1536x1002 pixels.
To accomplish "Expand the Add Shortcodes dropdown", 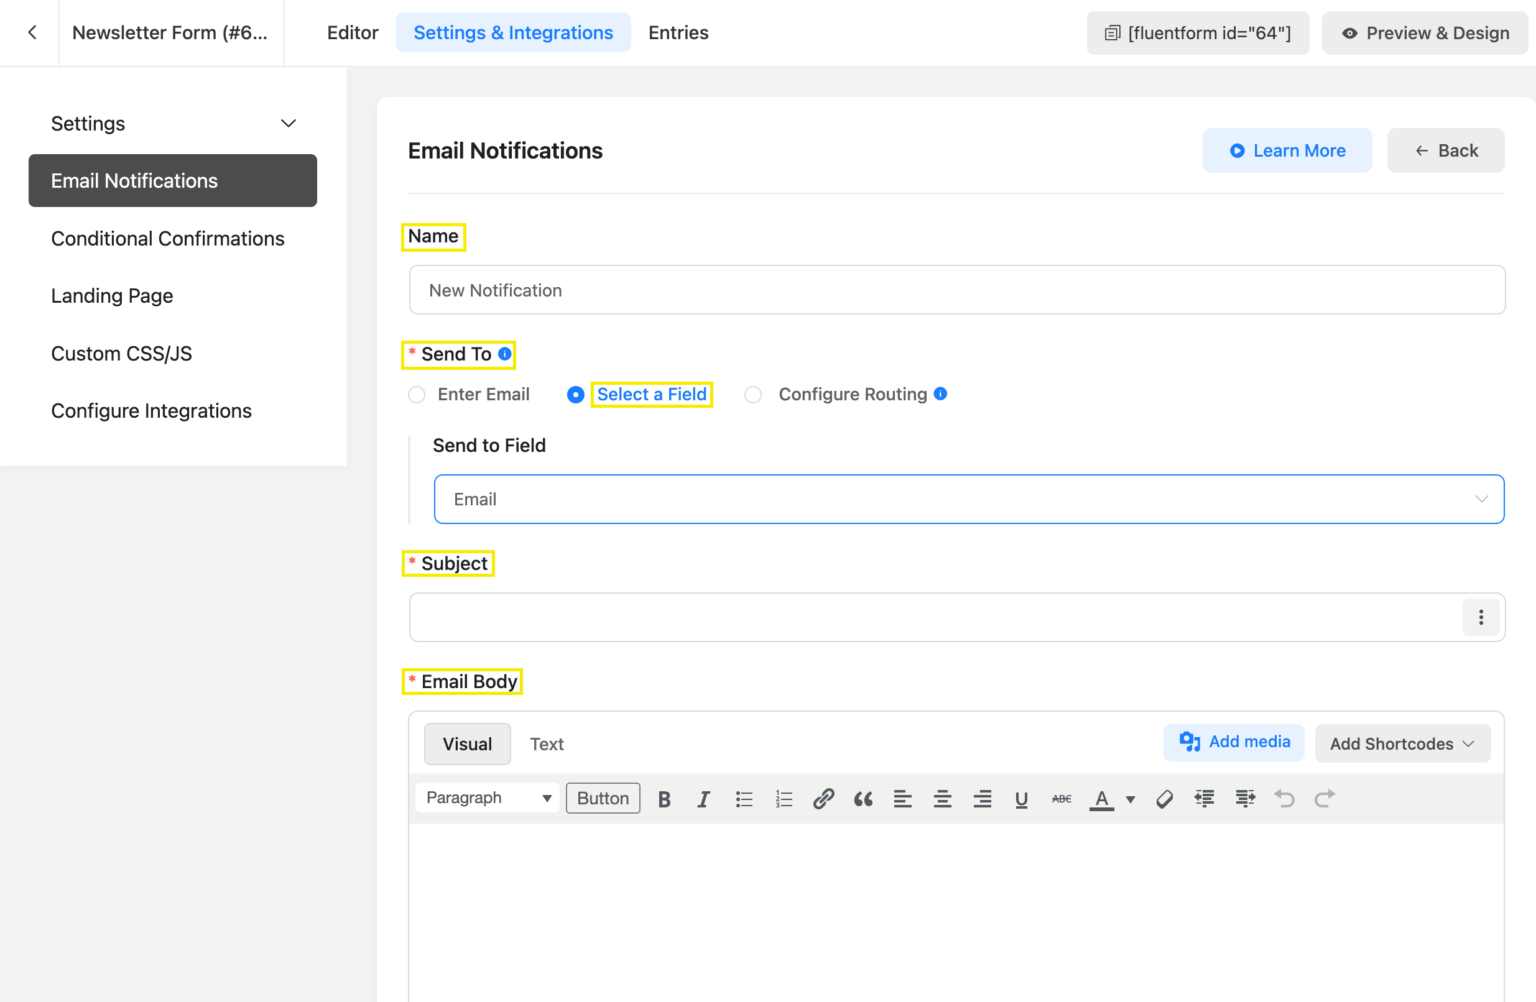I will click(1402, 743).
